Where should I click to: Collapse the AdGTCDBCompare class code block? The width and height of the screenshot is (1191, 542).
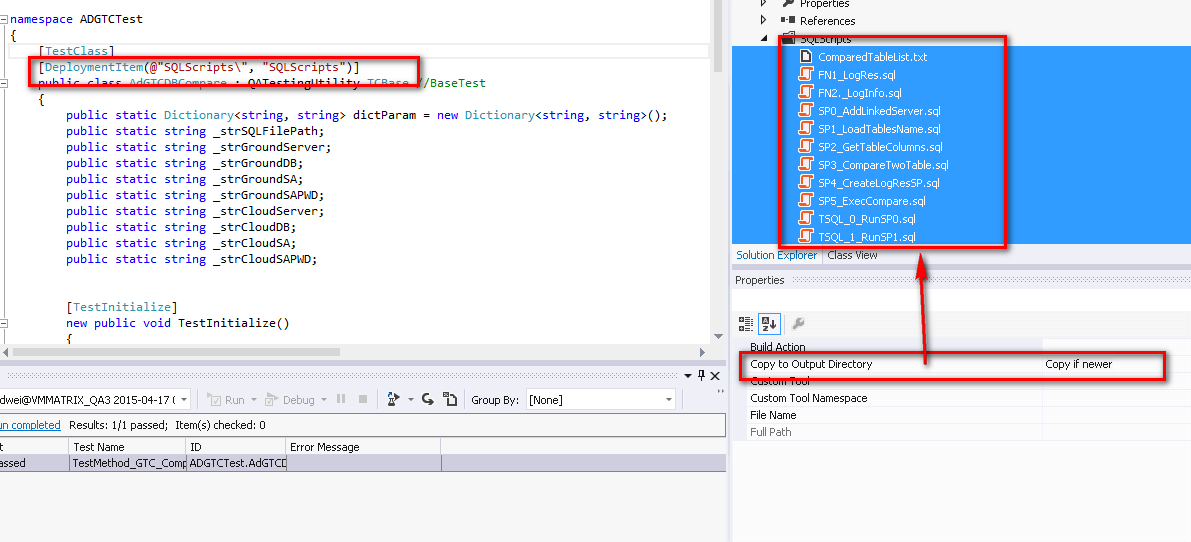(x=4, y=83)
